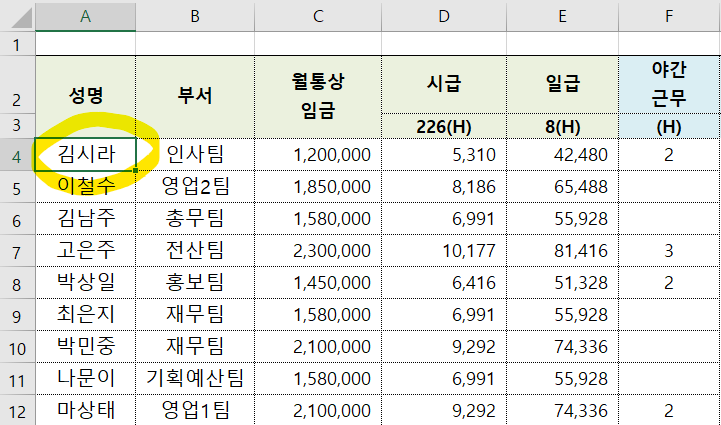This screenshot has width=721, height=425.
Task: Select column E header
Action: [x=562, y=16]
